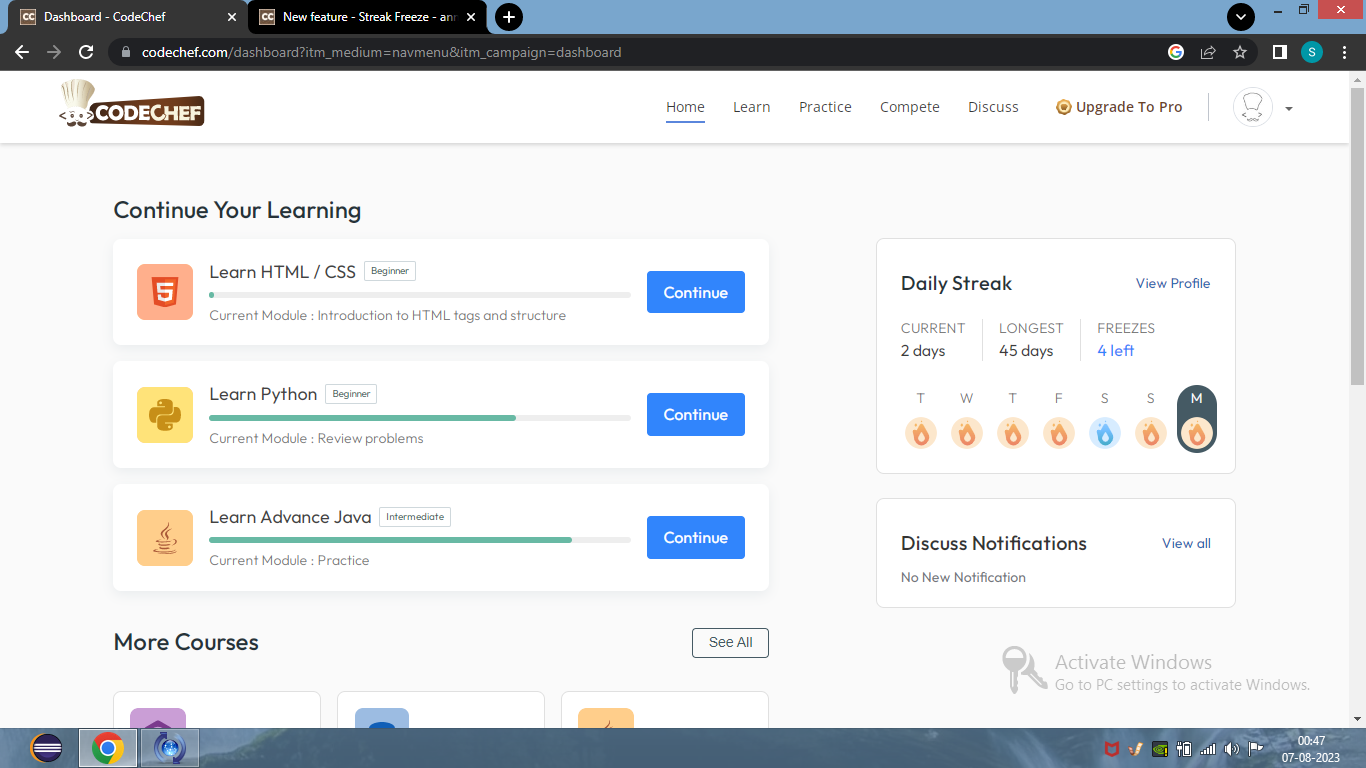The height and width of the screenshot is (768, 1366).
Task: Toggle the browser side panel
Action: click(x=1279, y=52)
